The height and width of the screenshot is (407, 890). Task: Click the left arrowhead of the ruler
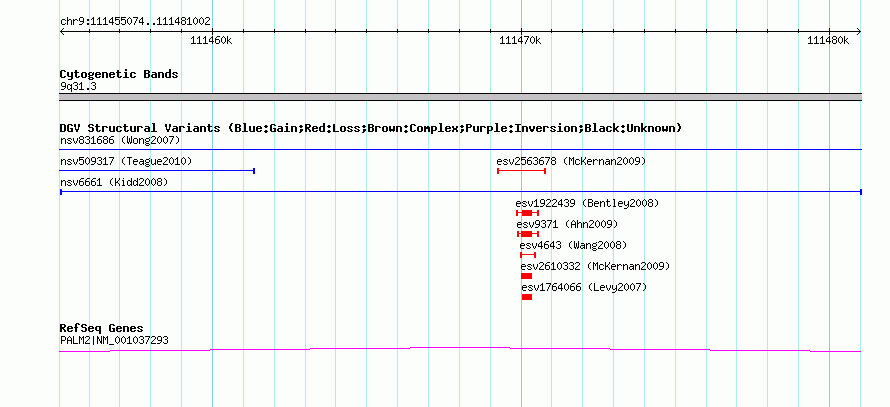tap(62, 32)
